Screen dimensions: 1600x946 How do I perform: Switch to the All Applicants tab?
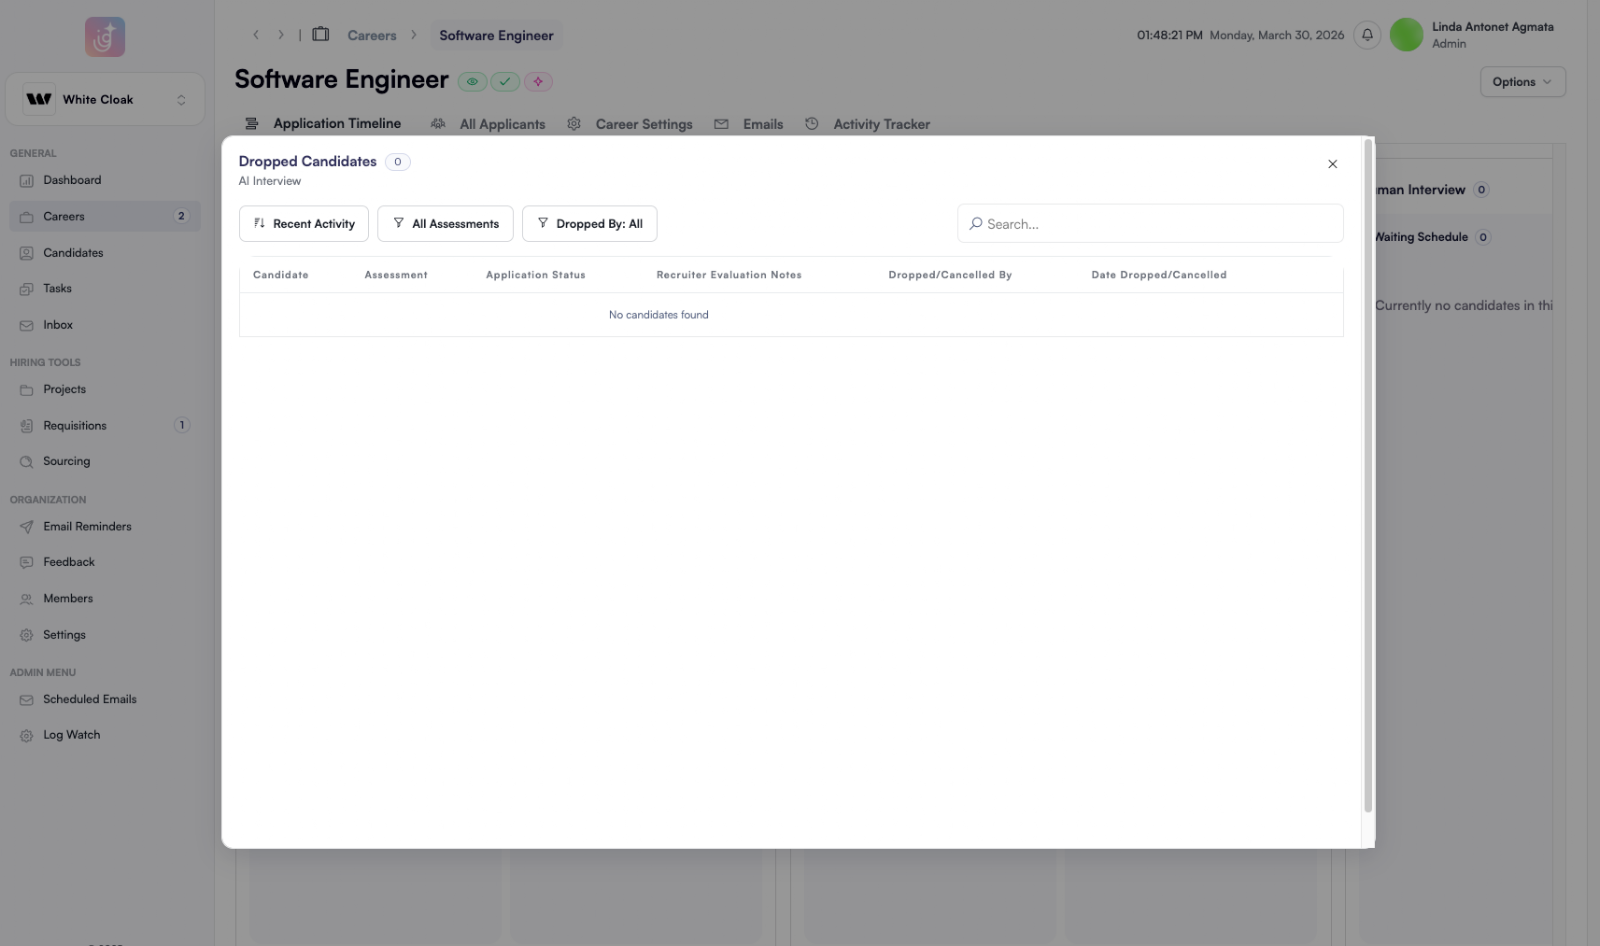click(x=502, y=124)
